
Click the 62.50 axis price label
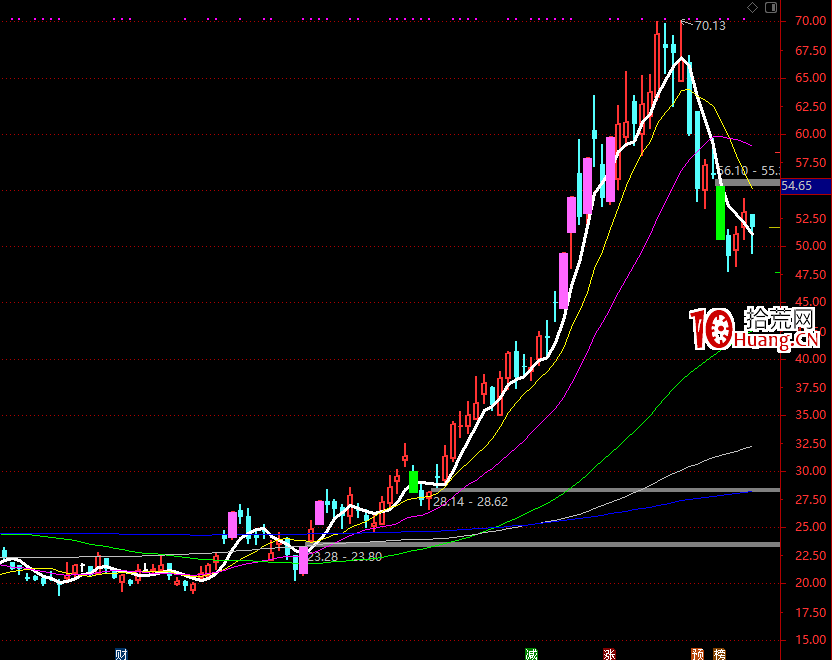[x=810, y=107]
